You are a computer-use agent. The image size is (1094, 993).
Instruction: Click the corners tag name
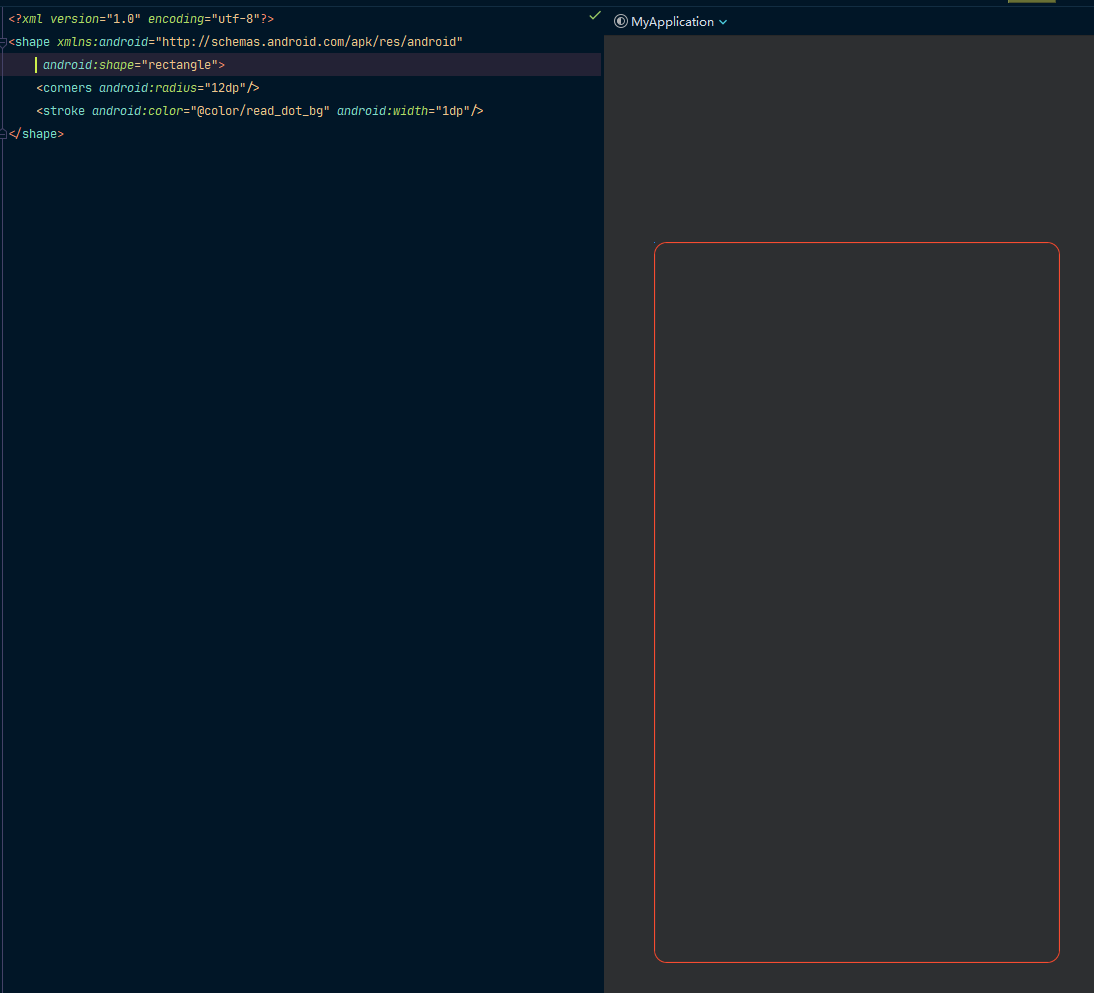(x=67, y=88)
